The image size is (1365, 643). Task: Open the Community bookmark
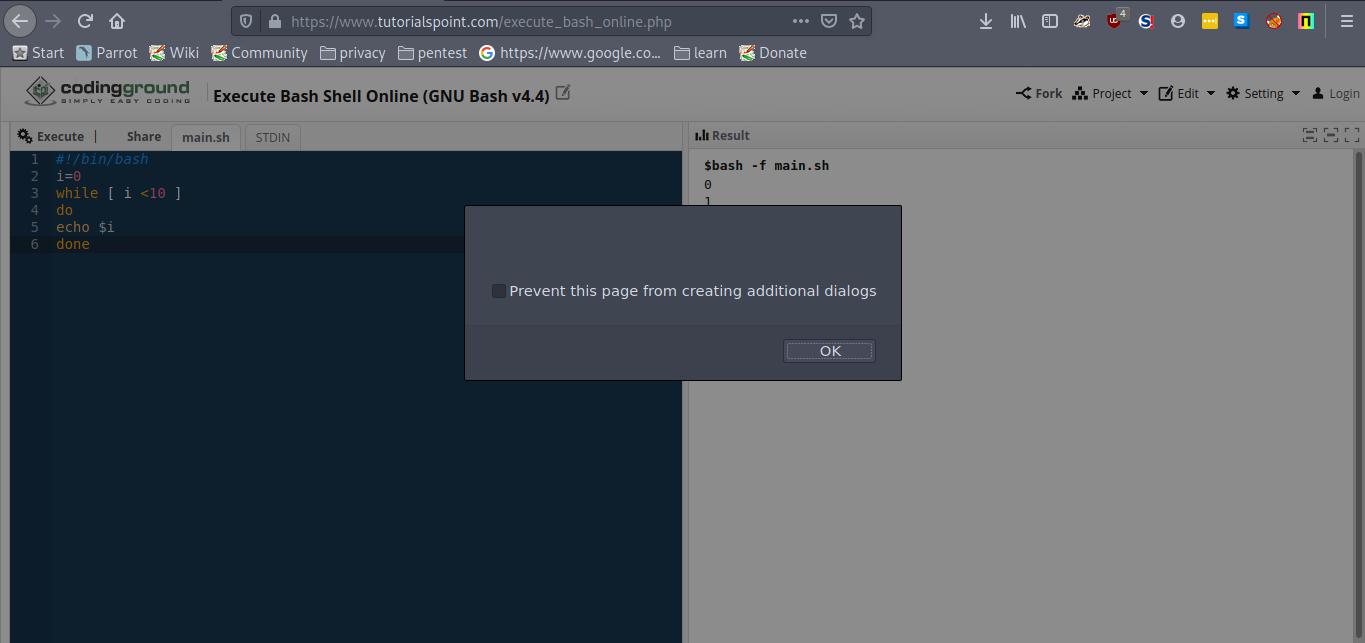(259, 53)
